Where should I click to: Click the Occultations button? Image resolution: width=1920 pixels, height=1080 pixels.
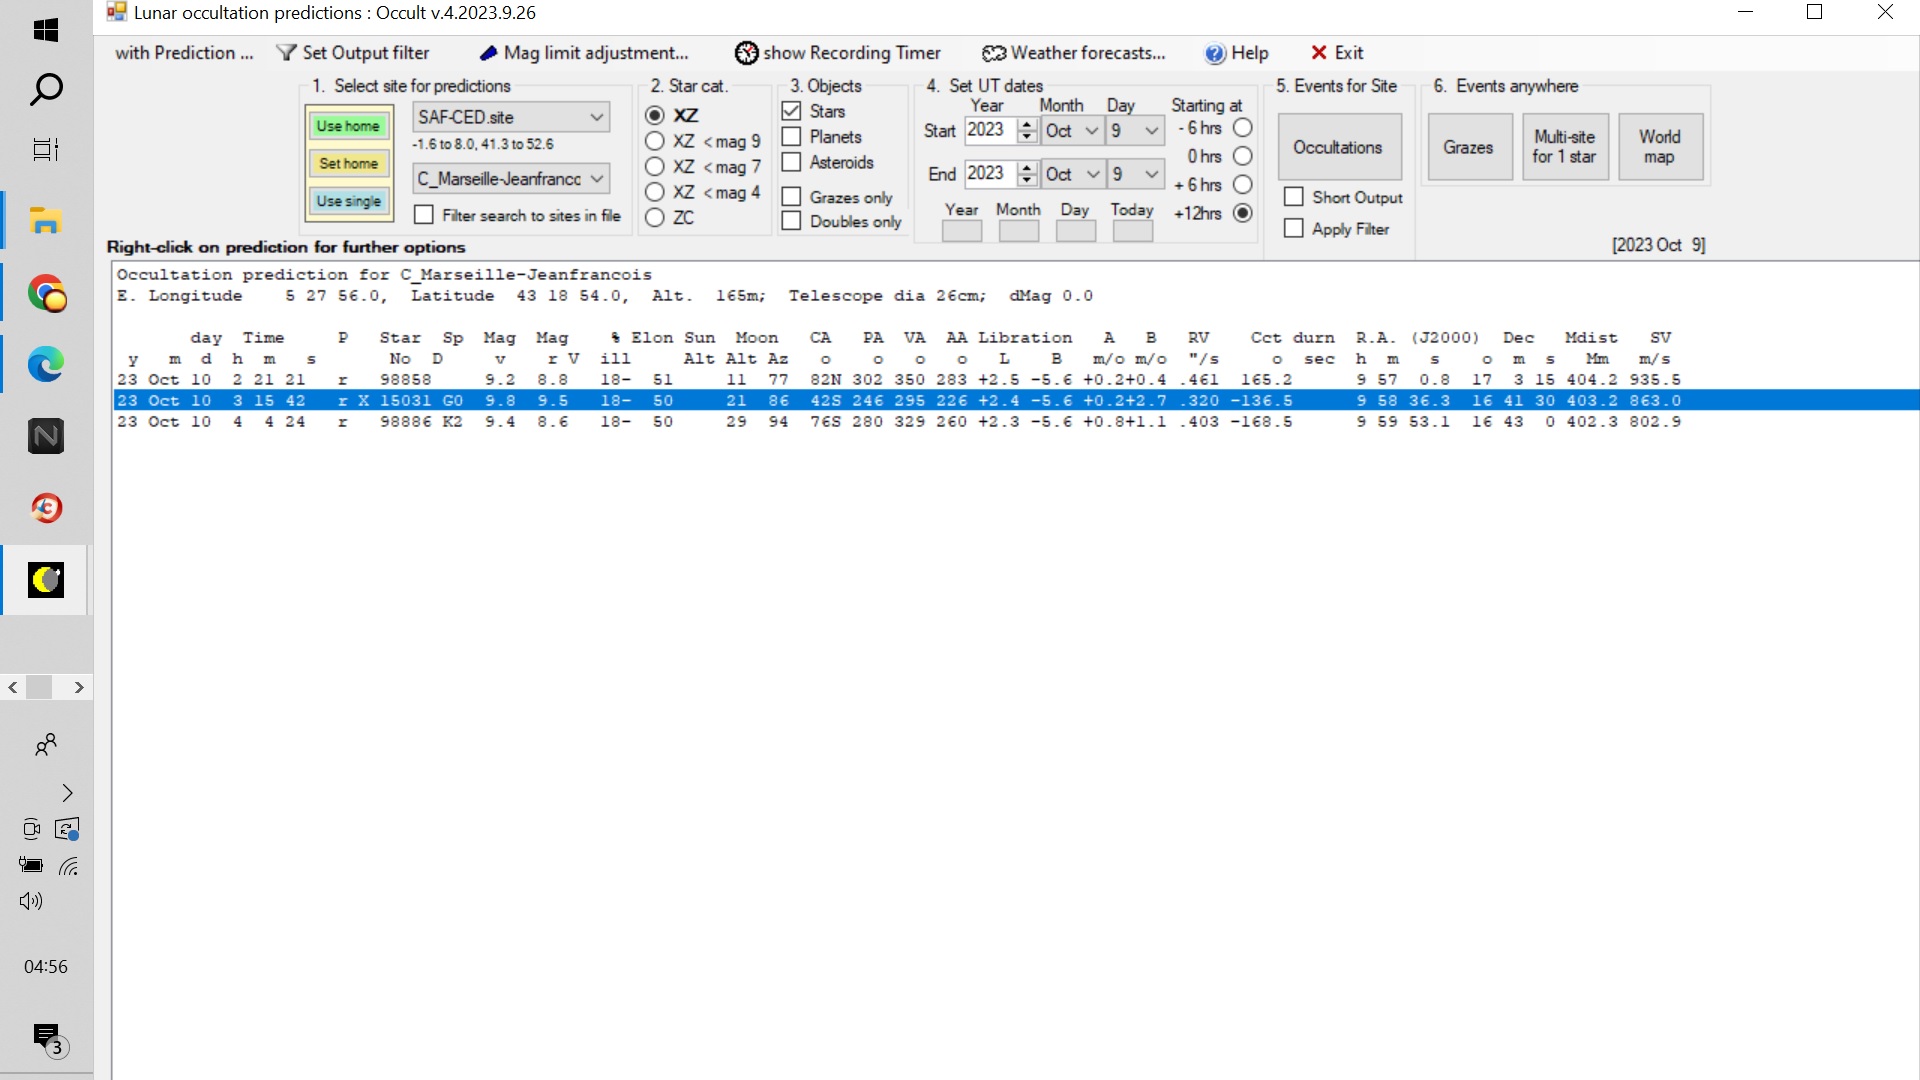pyautogui.click(x=1337, y=147)
